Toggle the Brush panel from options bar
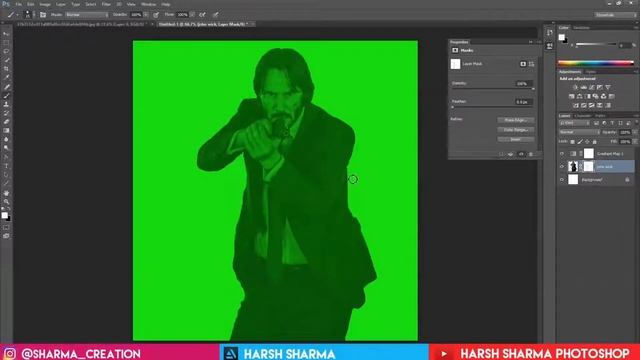 coord(43,15)
